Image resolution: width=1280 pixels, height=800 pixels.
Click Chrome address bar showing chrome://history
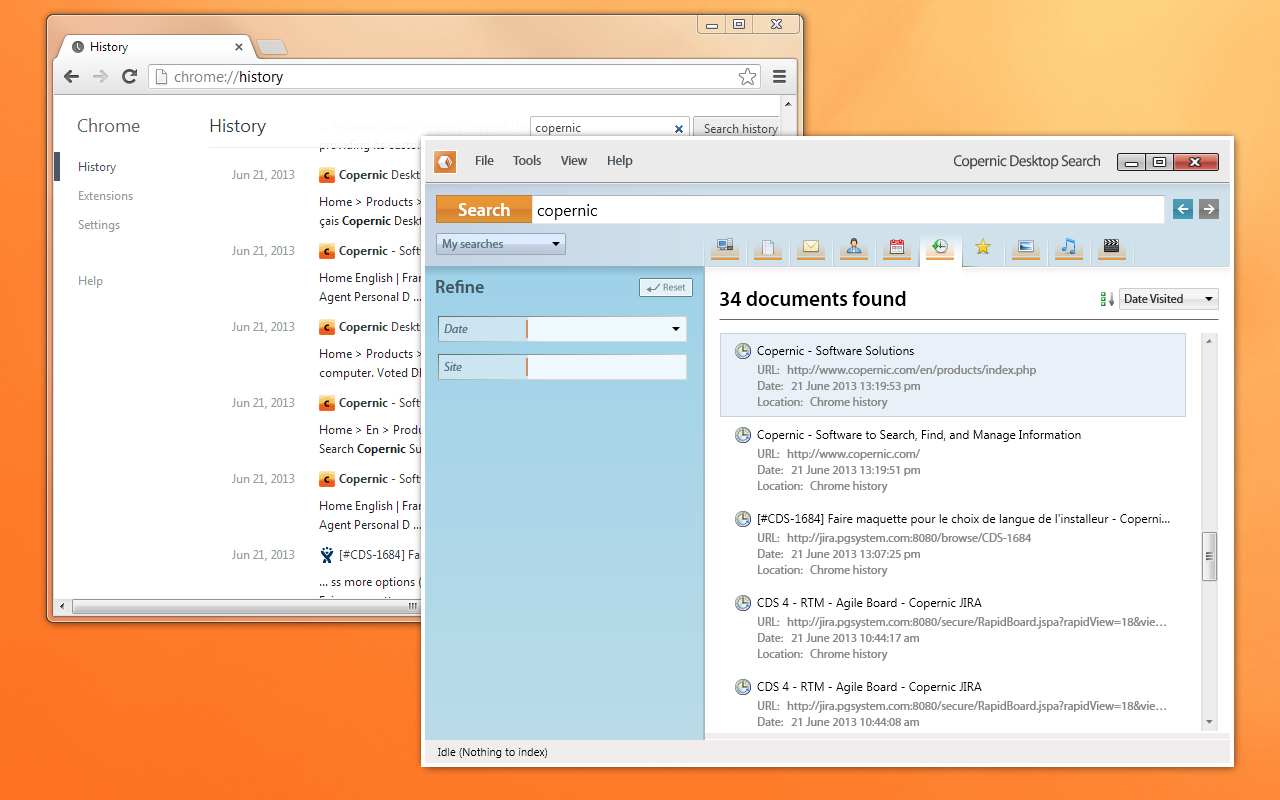pos(455,77)
